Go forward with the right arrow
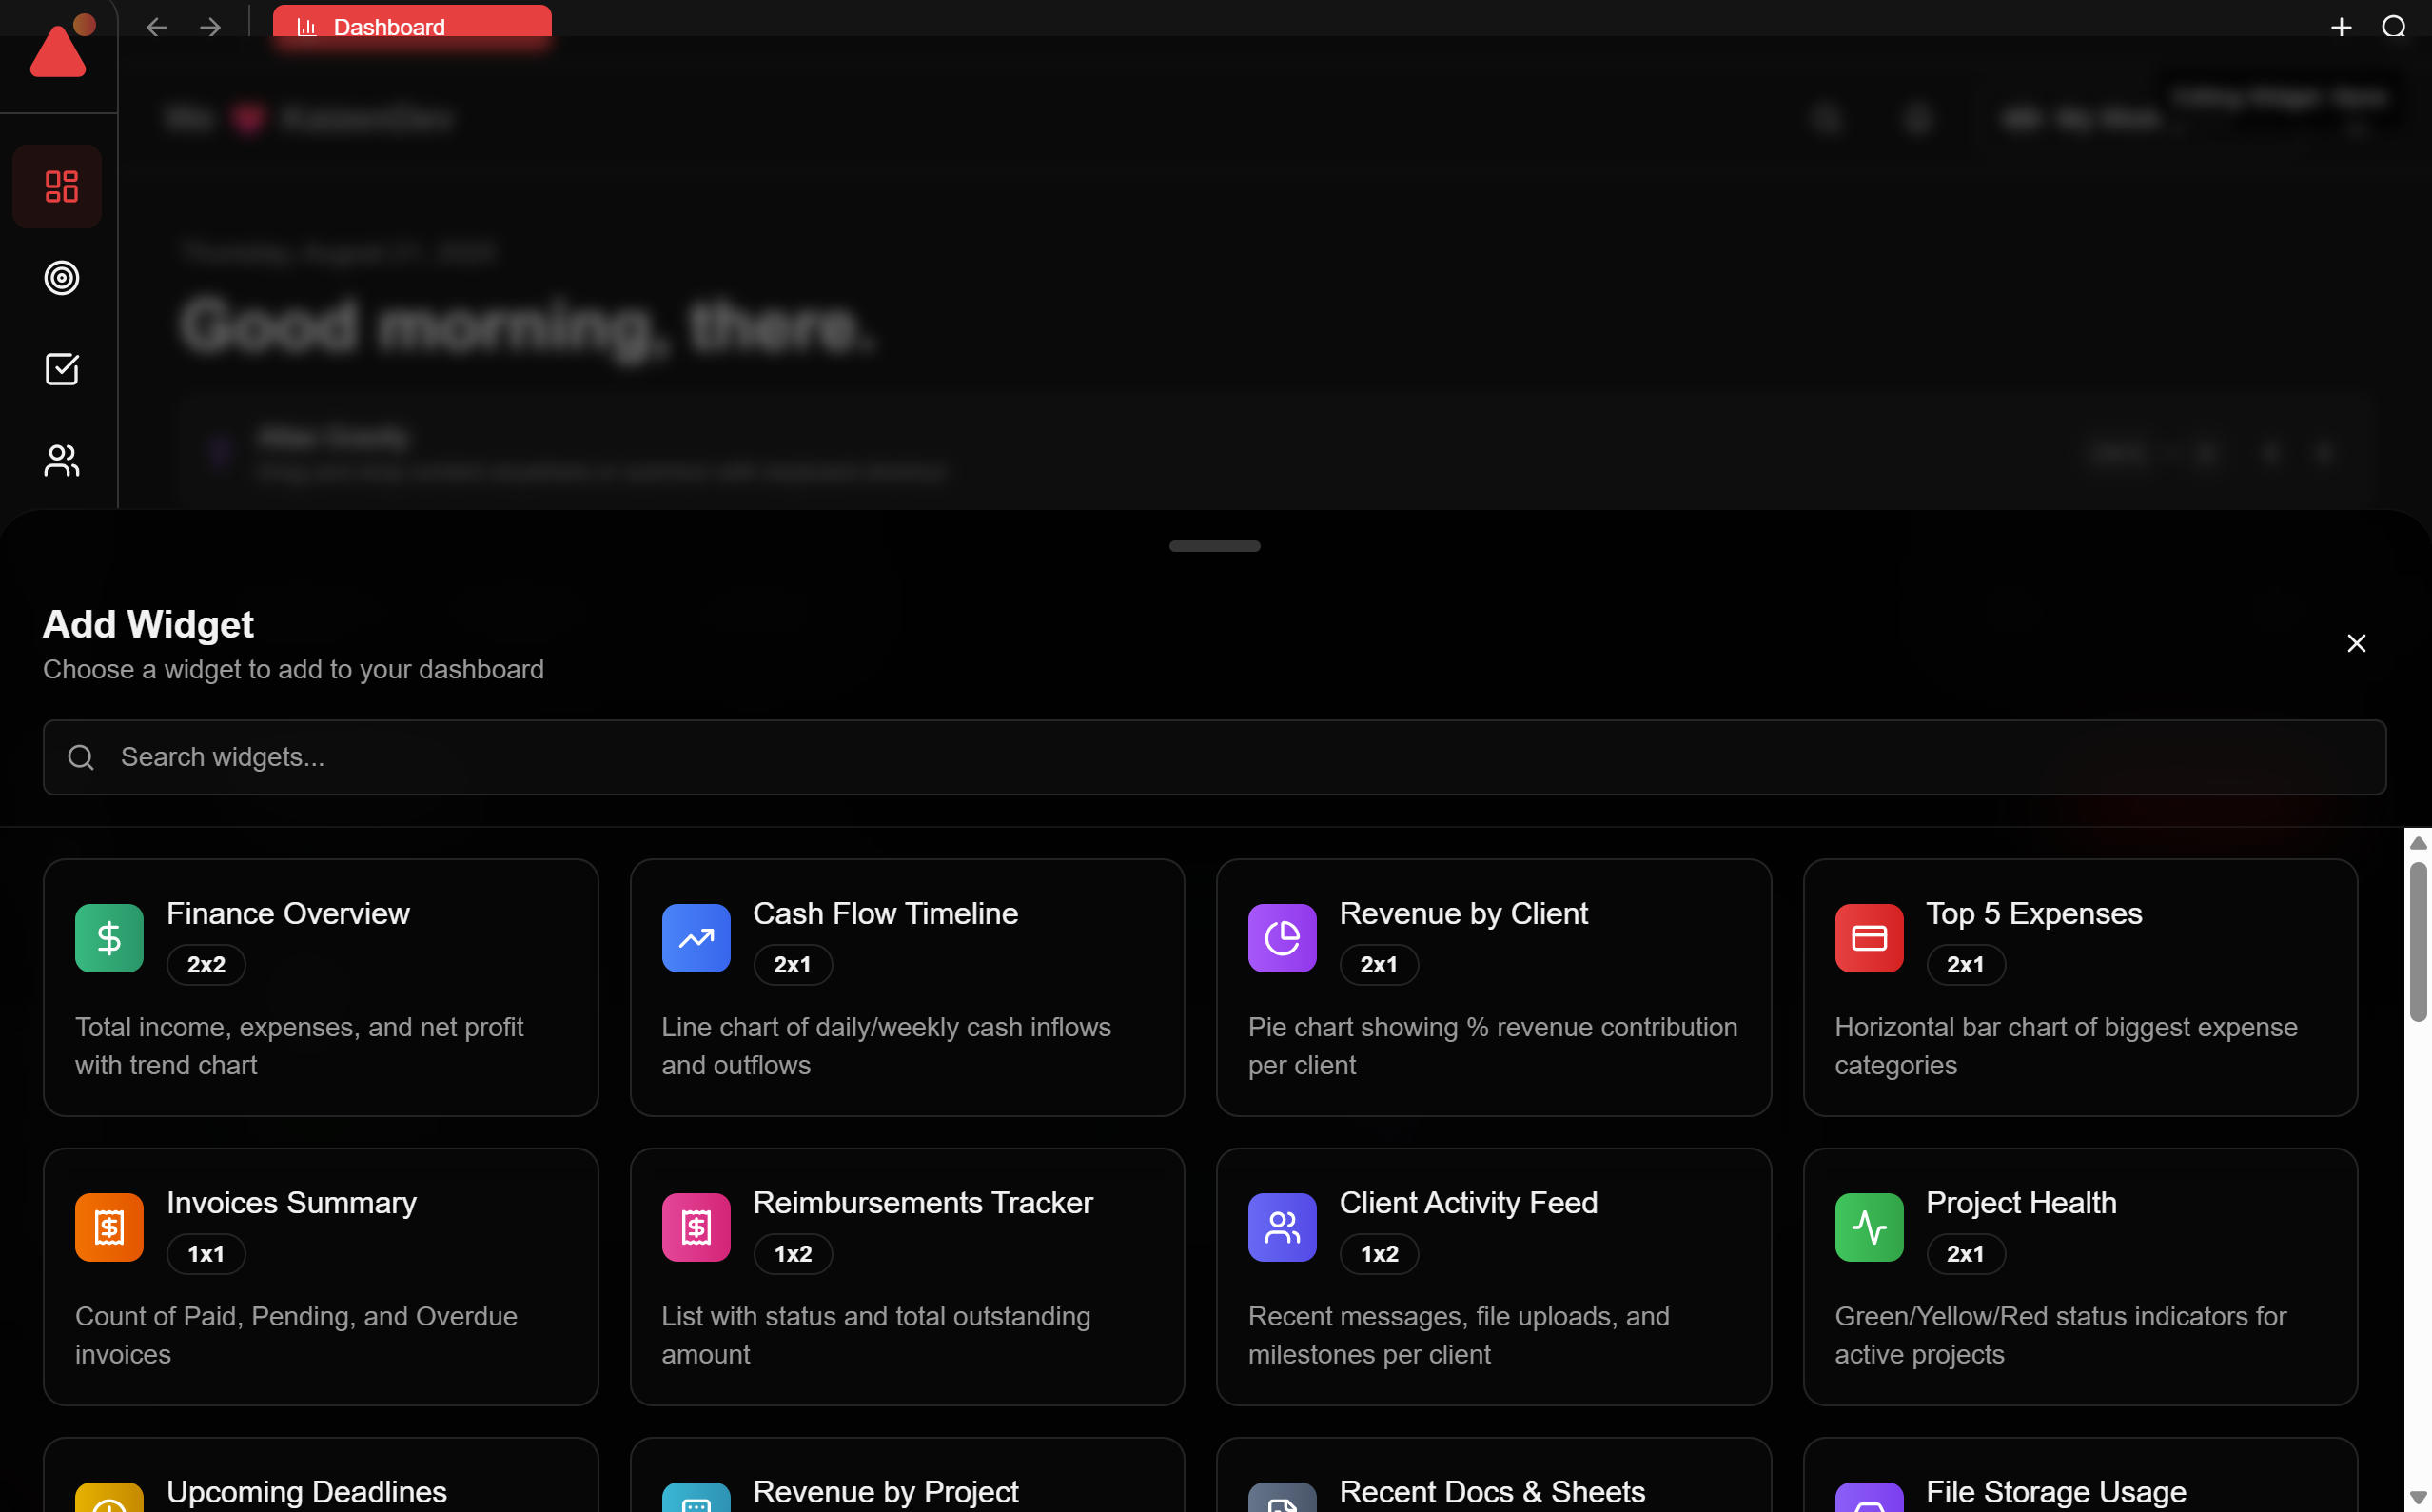This screenshot has height=1512, width=2432. click(x=210, y=27)
